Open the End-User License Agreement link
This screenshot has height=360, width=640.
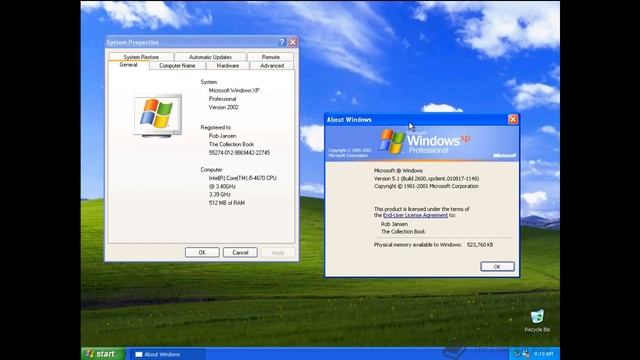[x=415, y=215]
